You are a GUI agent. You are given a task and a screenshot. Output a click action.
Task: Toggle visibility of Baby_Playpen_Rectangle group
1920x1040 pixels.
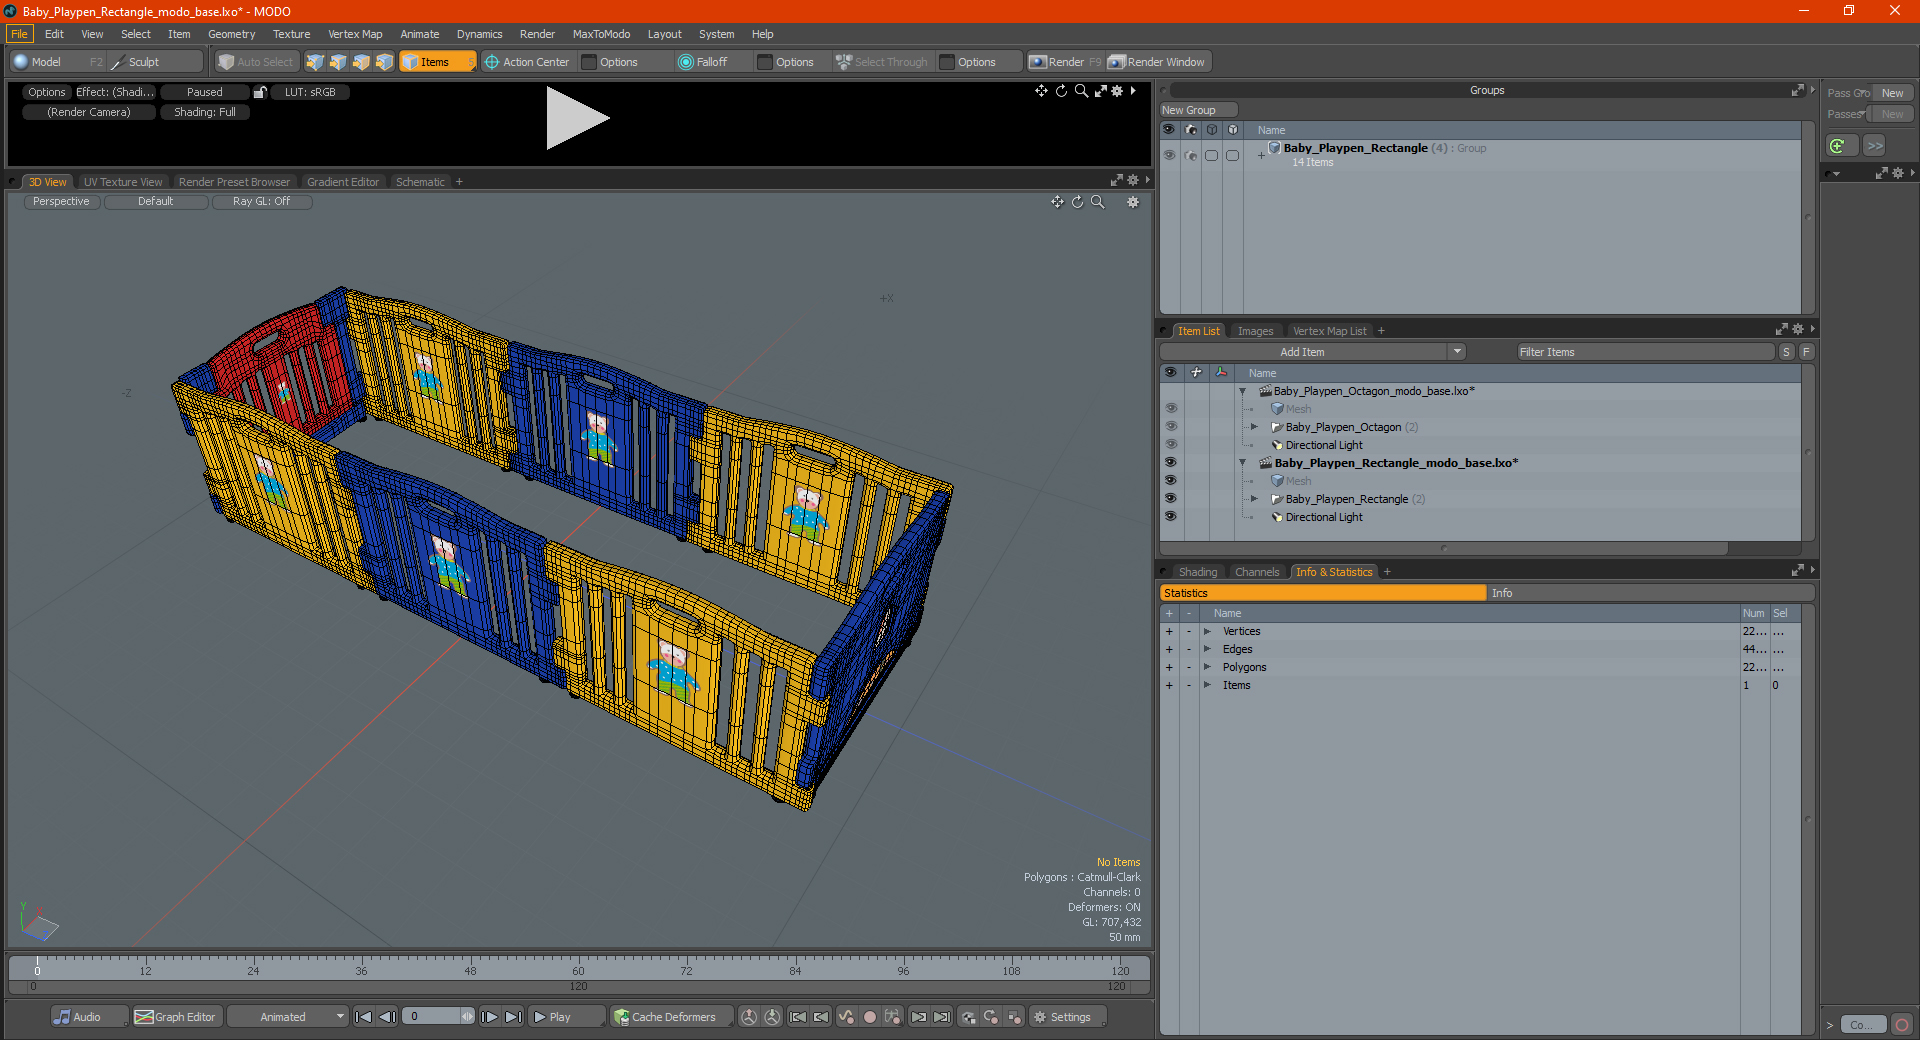(1169, 155)
